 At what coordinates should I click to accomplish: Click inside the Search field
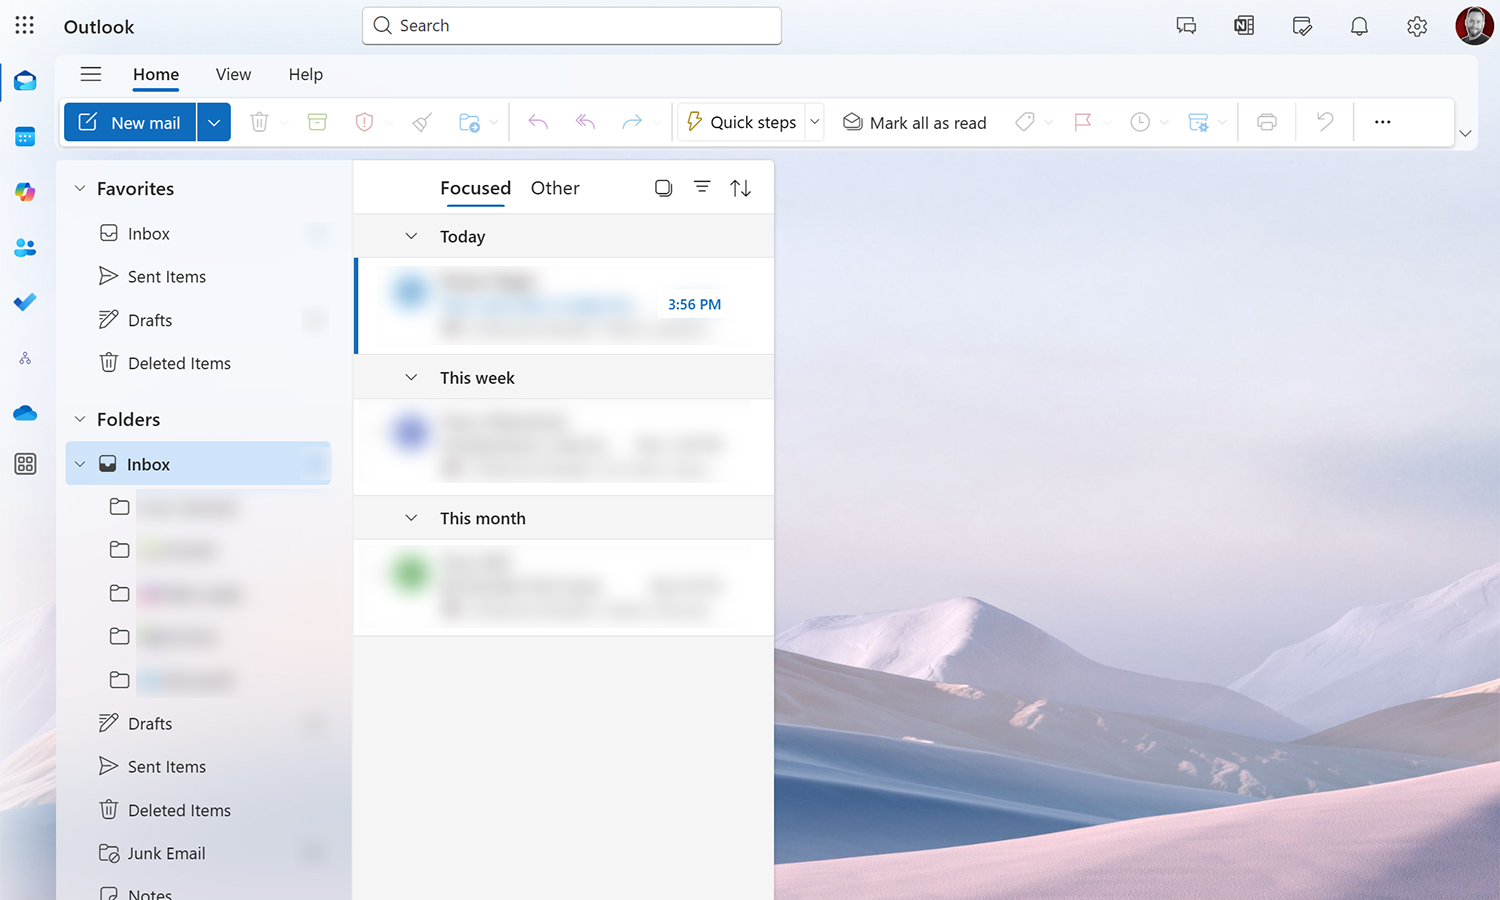[571, 25]
